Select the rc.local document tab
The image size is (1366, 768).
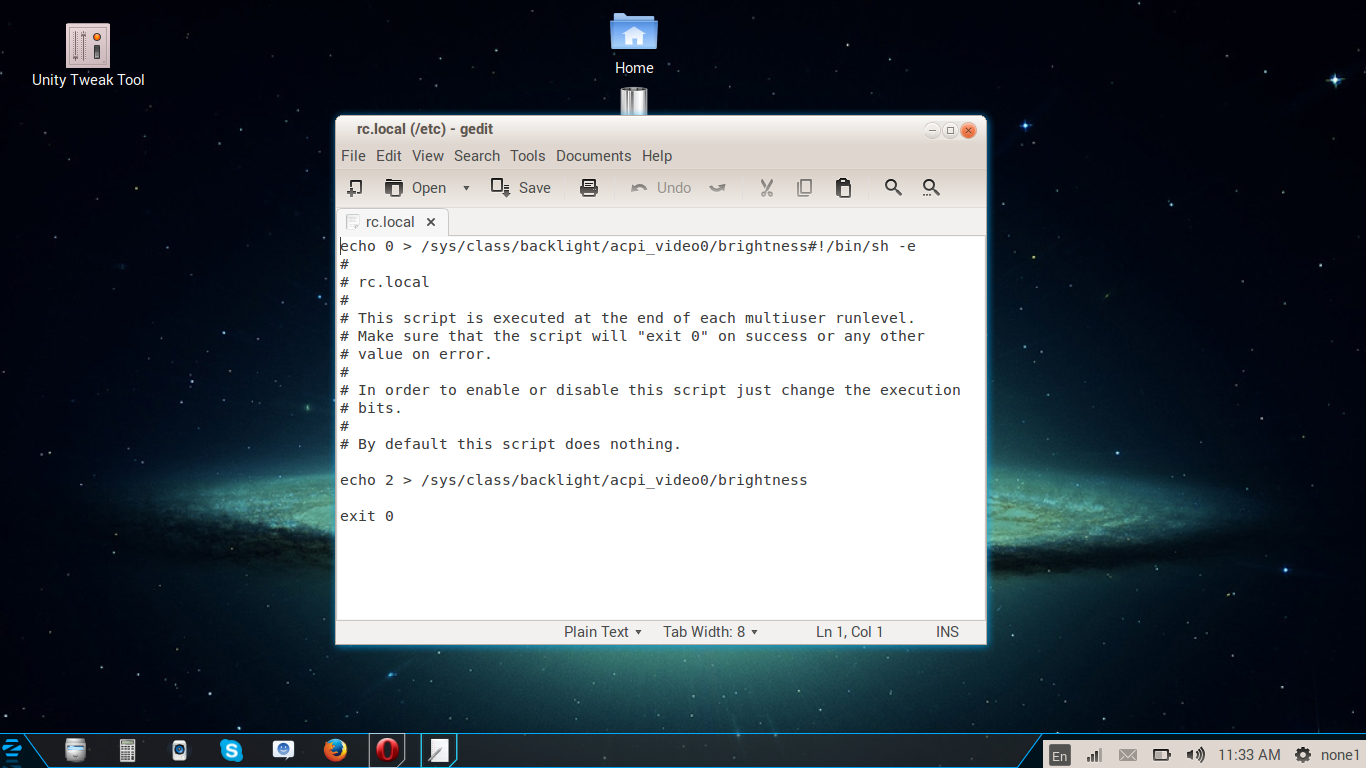pyautogui.click(x=389, y=222)
